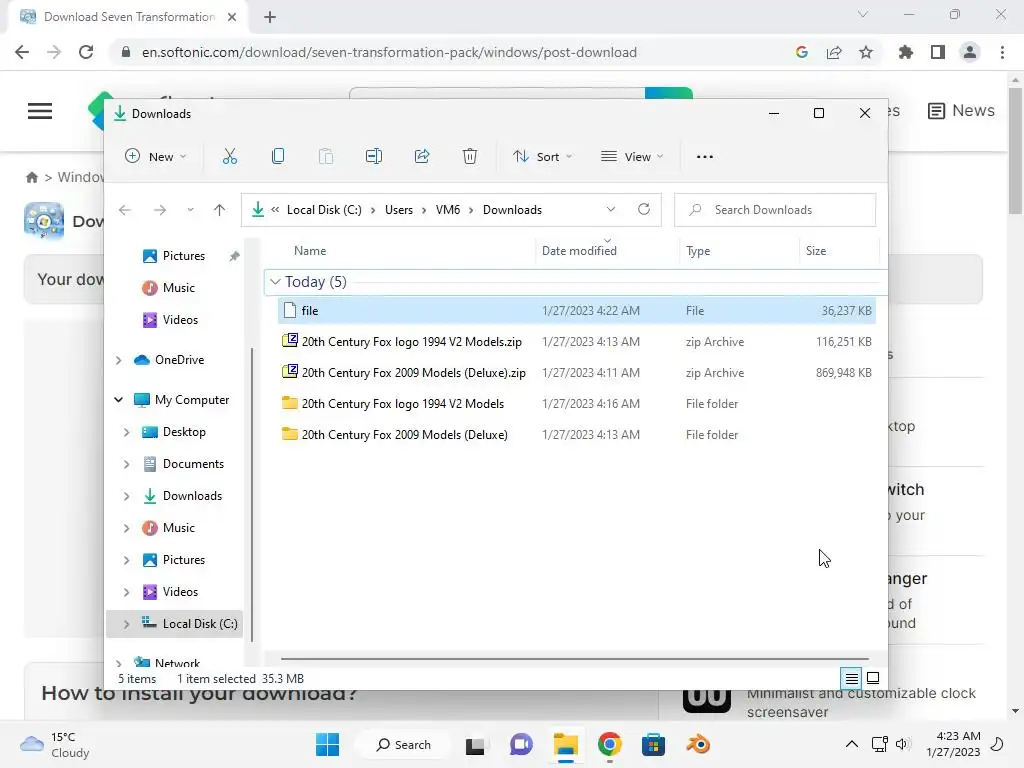
Task: Go up one folder with the Up arrow
Action: (x=219, y=210)
